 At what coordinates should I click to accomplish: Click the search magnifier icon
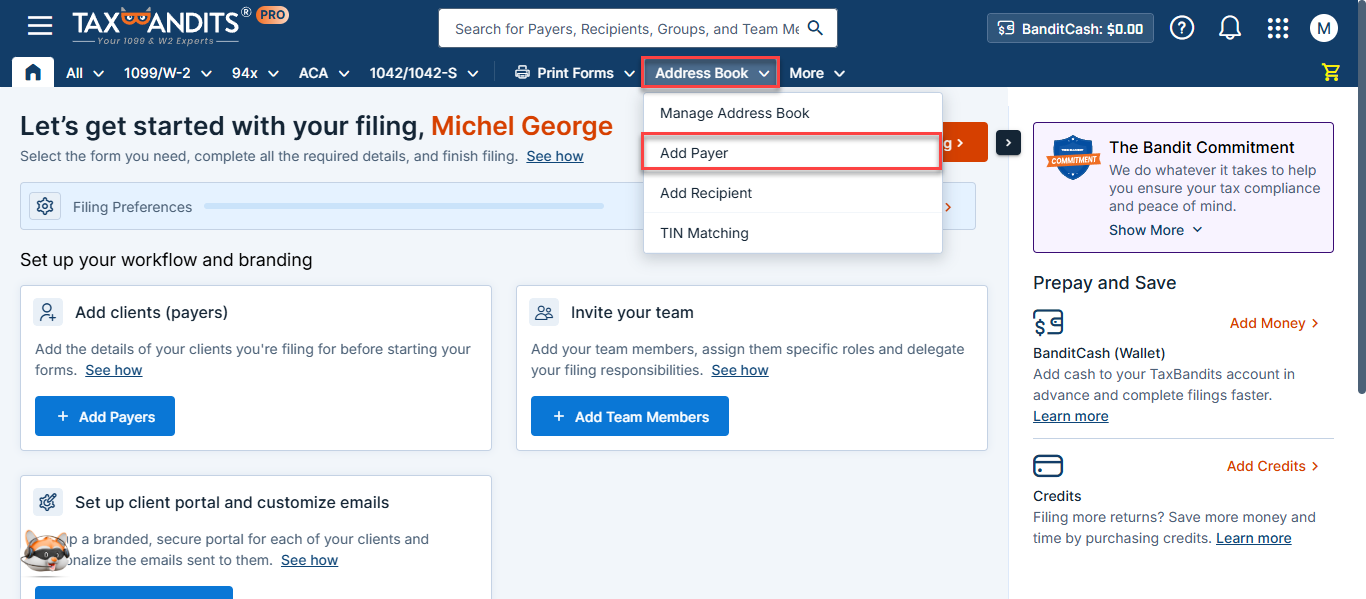click(816, 28)
